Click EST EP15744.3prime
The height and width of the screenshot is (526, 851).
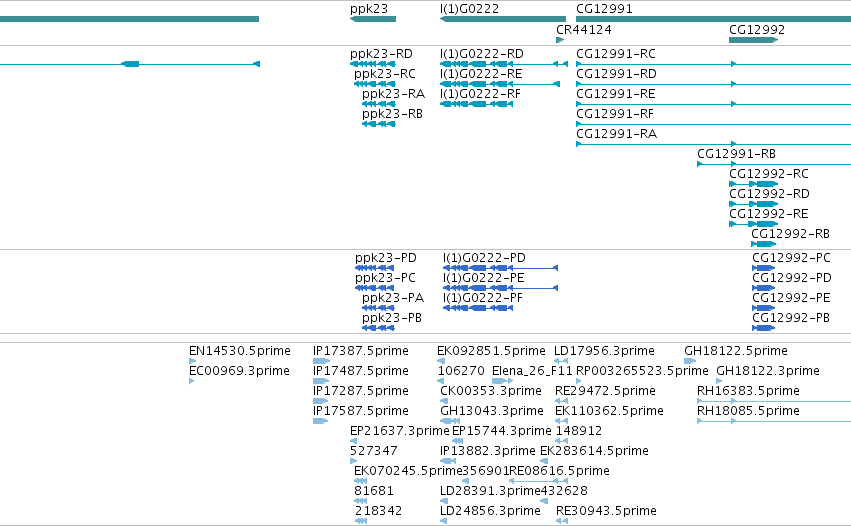pyautogui.click(x=457, y=441)
